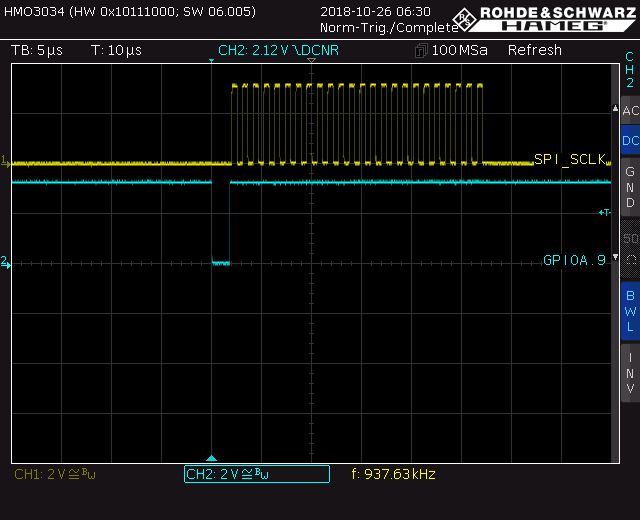Image resolution: width=640 pixels, height=520 pixels.
Task: Click the HMO3034 device info header
Action: pos(130,11)
